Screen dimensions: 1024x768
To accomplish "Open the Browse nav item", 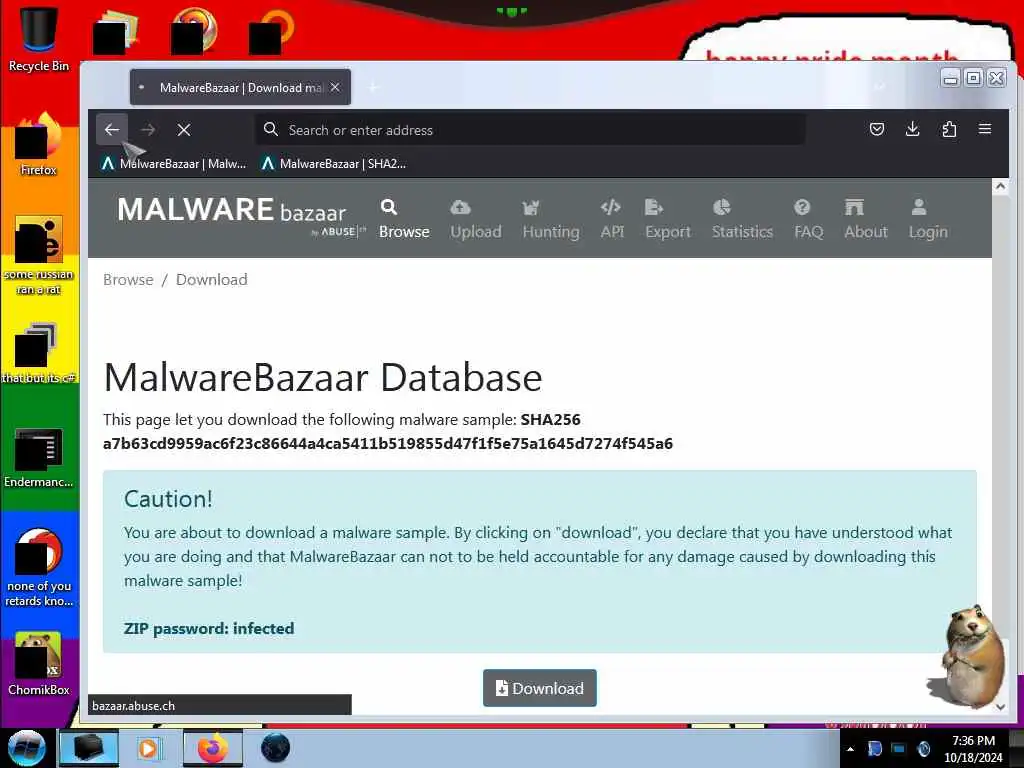I will pyautogui.click(x=404, y=219).
